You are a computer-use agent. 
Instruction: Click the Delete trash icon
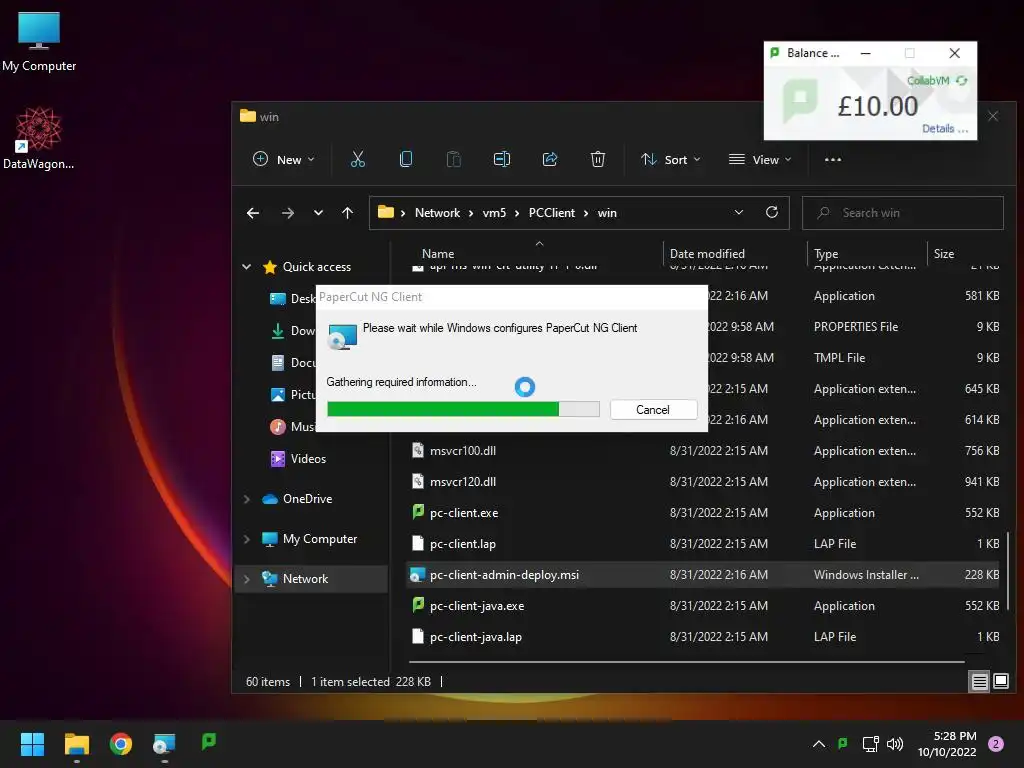(x=598, y=159)
